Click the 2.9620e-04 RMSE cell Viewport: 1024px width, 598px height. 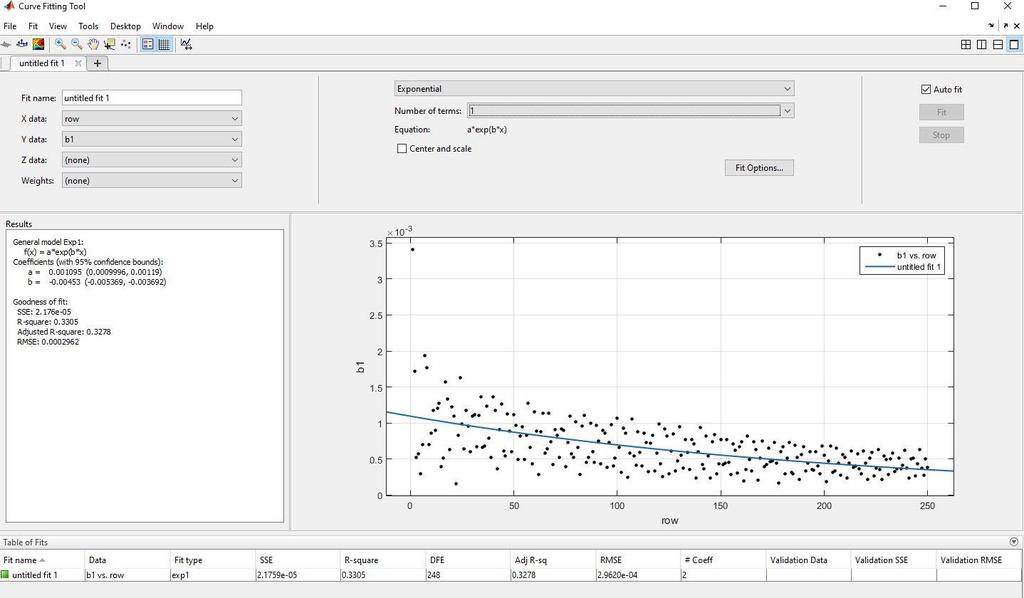(638, 575)
